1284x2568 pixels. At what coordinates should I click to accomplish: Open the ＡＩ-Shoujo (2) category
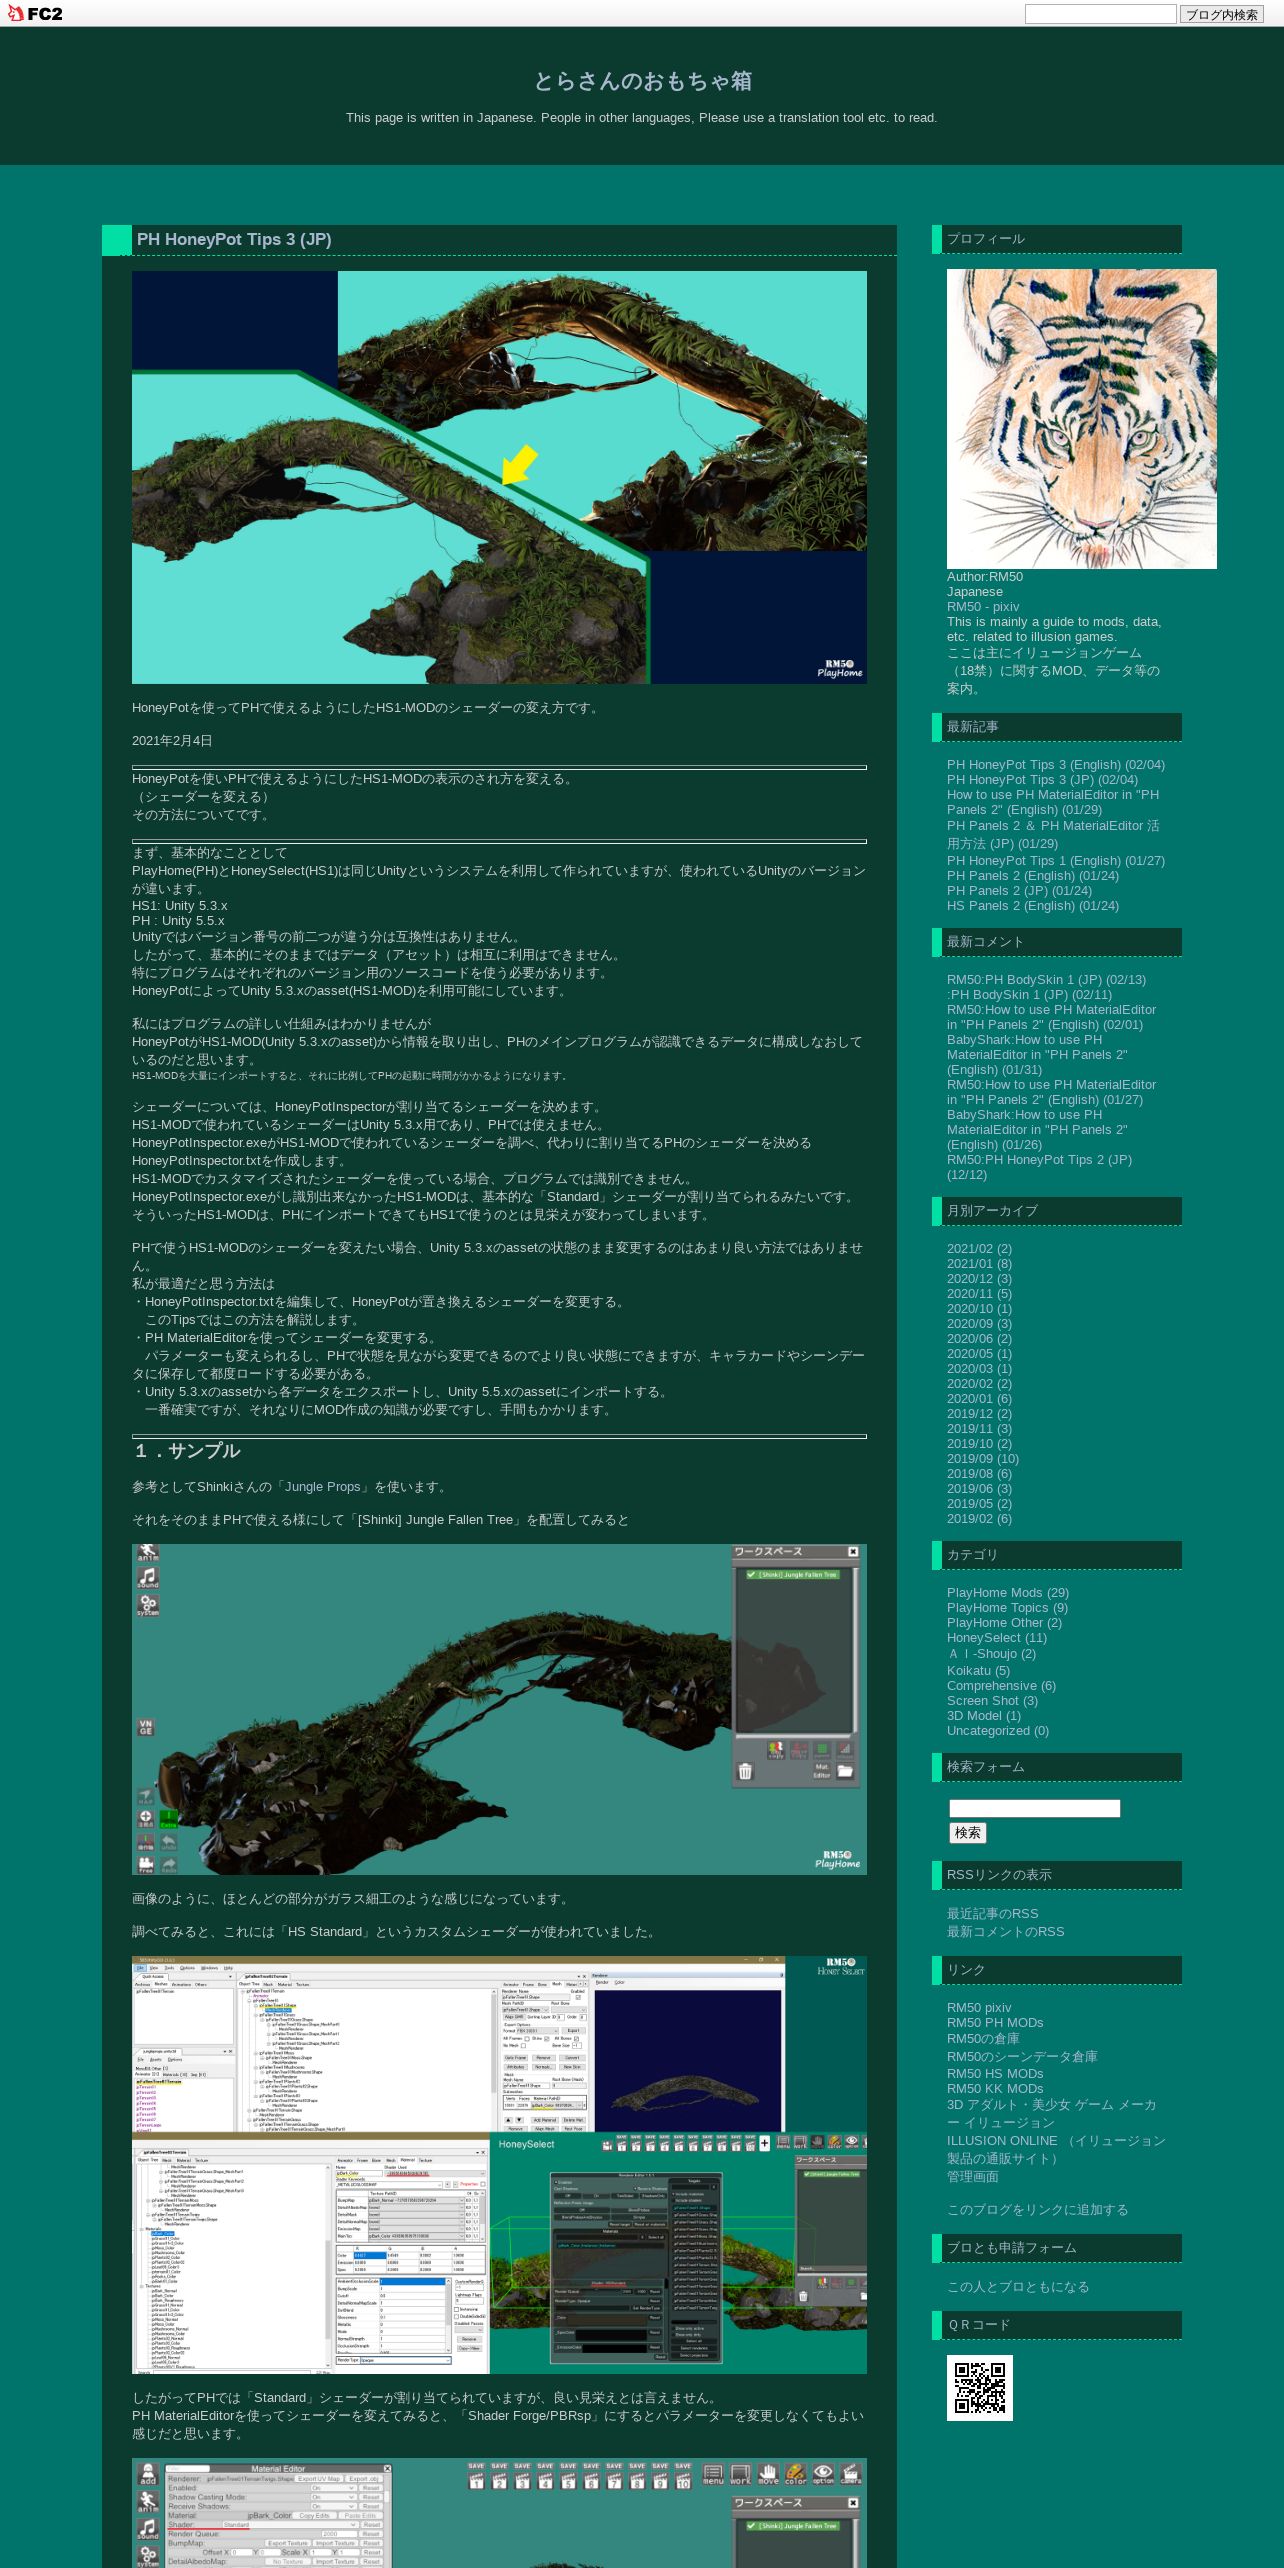pyautogui.click(x=991, y=1653)
